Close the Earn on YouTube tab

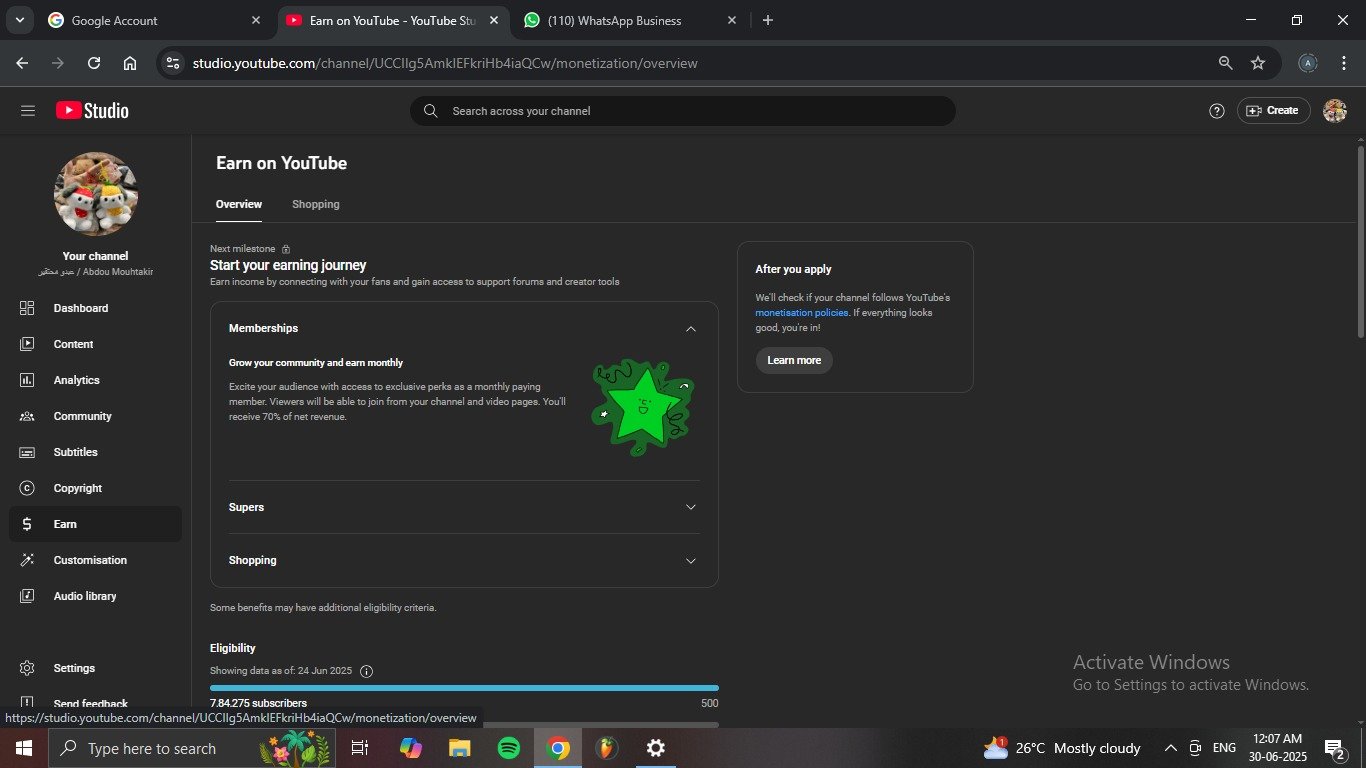(x=494, y=20)
